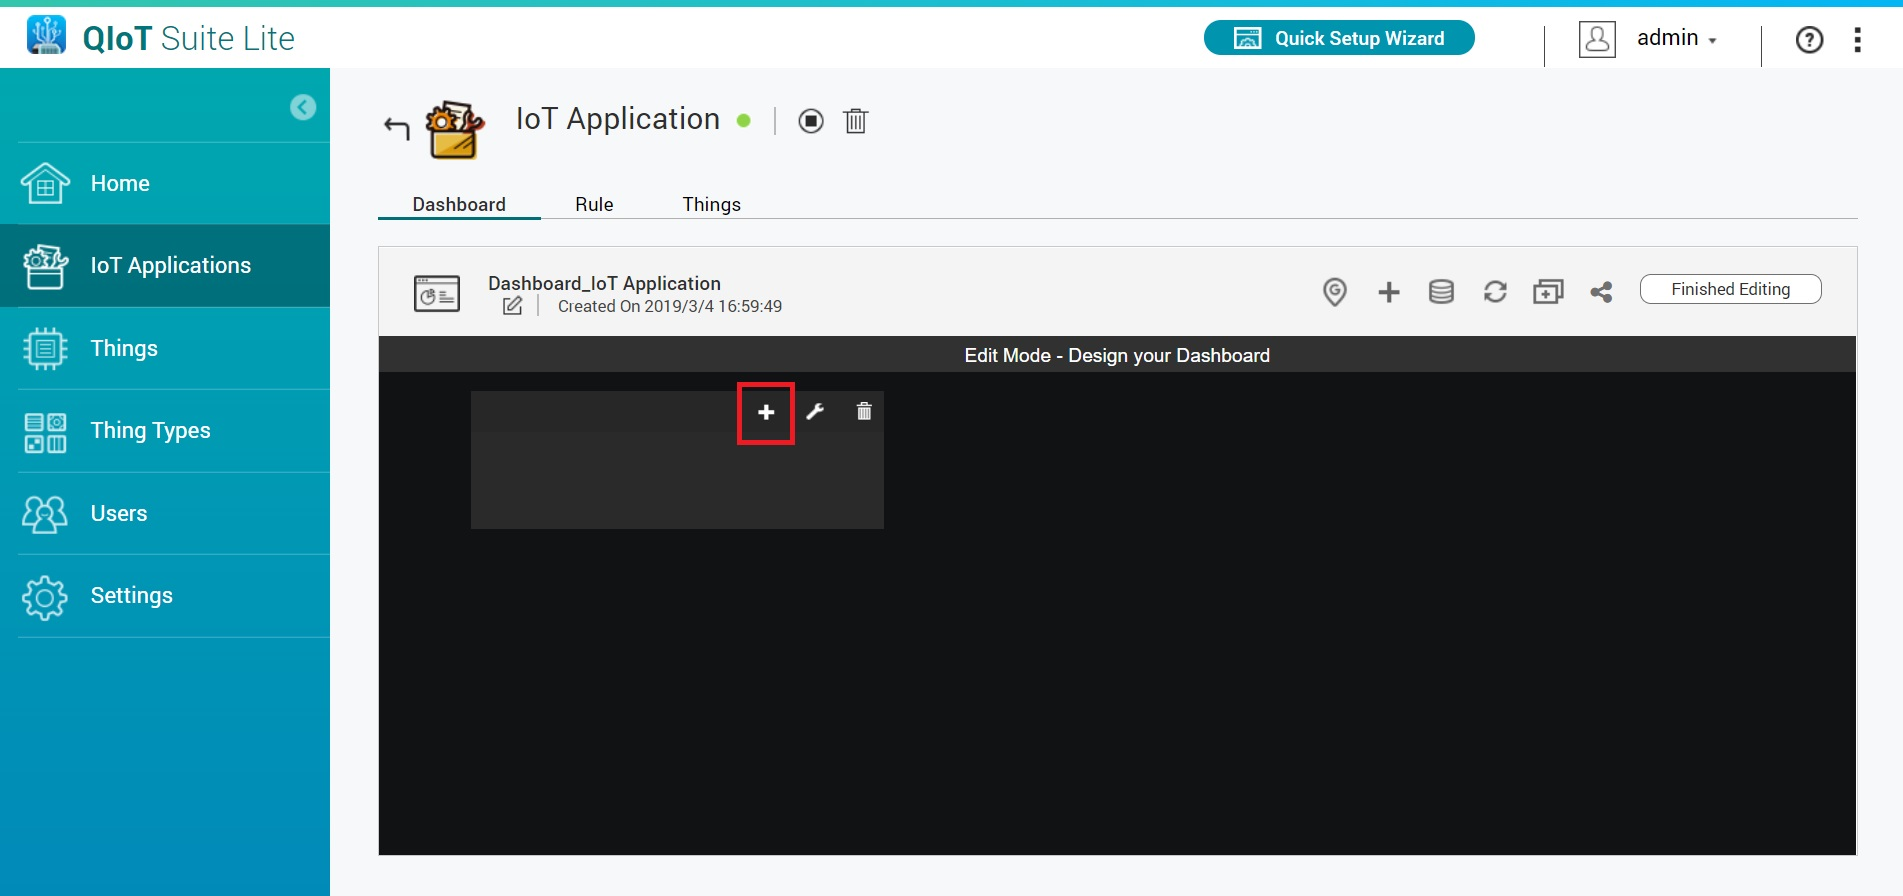Click the Finished Editing button

[x=1730, y=289]
